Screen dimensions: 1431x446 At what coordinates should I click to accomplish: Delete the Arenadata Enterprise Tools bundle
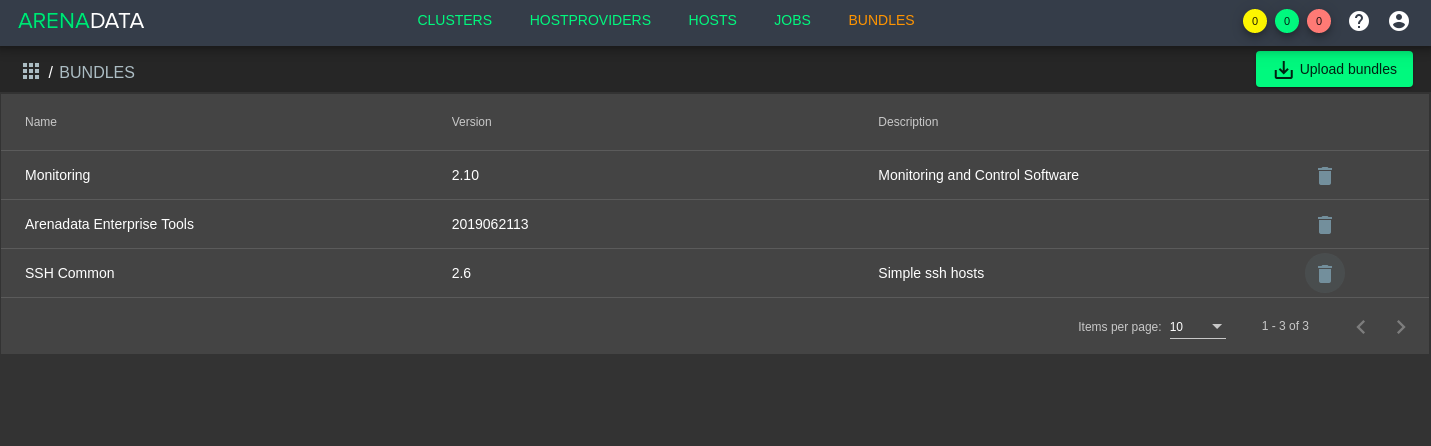[x=1325, y=225]
